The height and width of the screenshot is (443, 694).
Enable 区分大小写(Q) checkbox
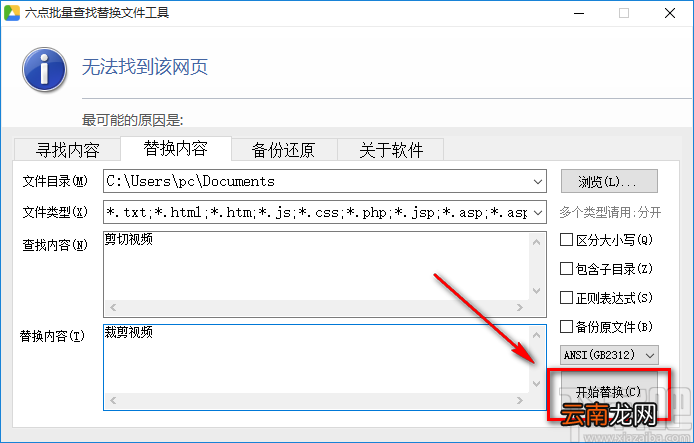coord(606,240)
